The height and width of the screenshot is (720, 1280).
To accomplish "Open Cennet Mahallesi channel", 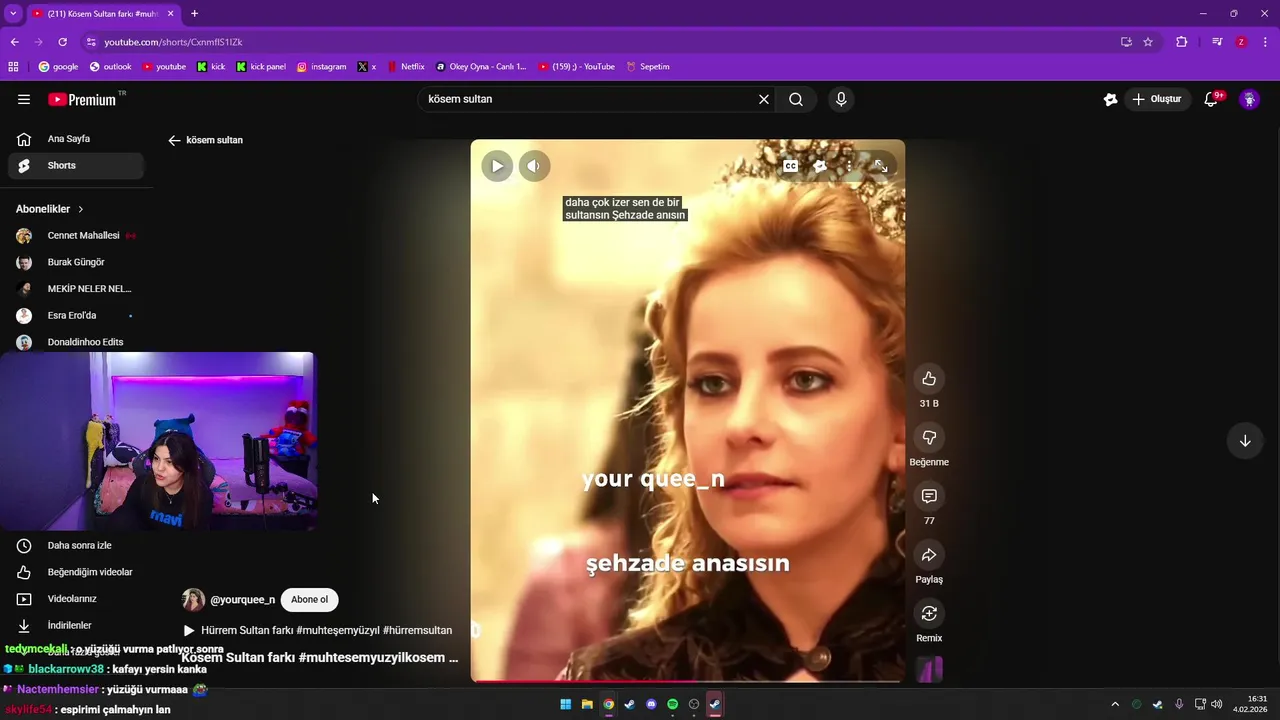I will (x=77, y=236).
